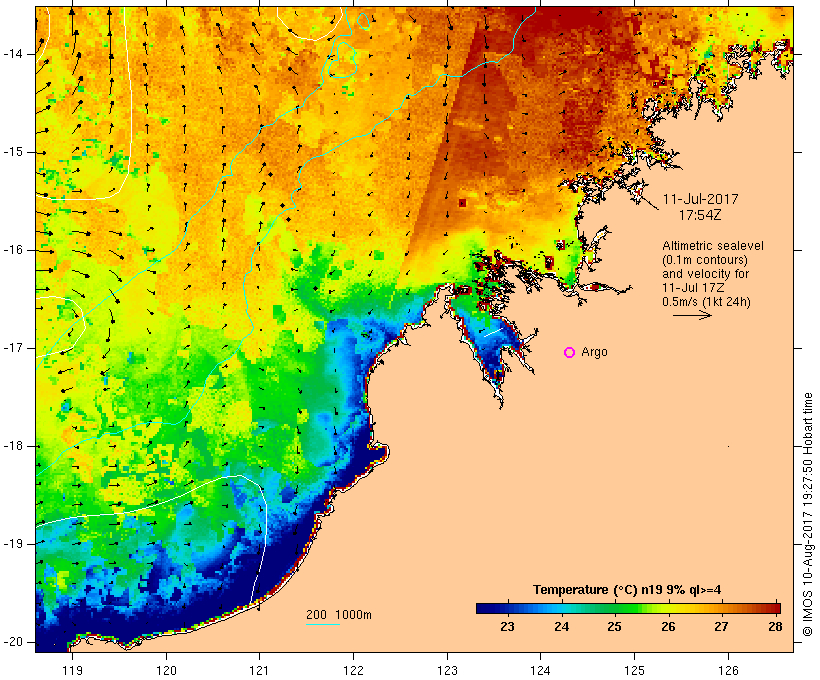Viewport: 820px width, 680px height.
Task: Click the latitude axis label -19
Action: point(13,544)
